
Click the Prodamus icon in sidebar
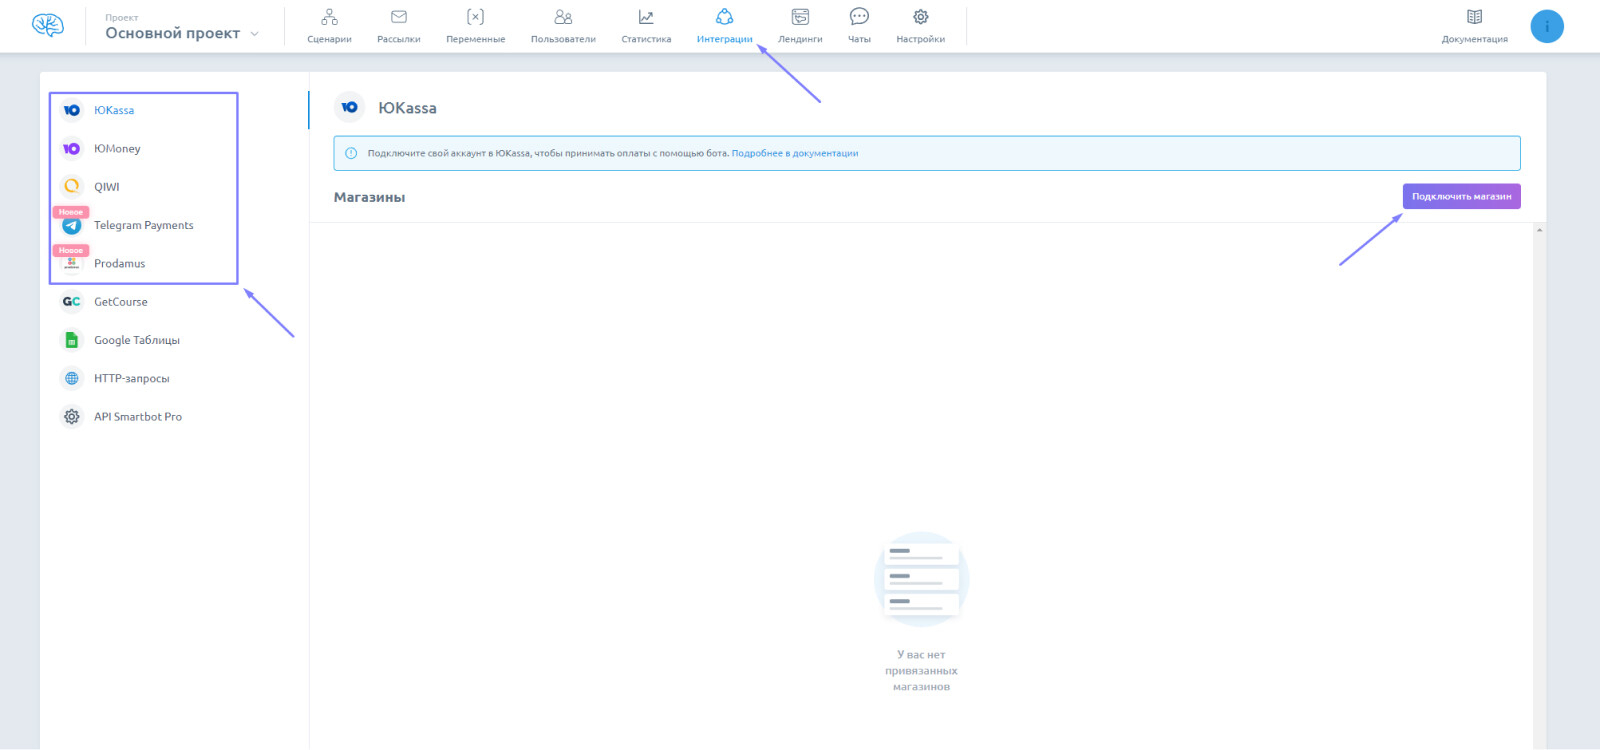(x=72, y=264)
